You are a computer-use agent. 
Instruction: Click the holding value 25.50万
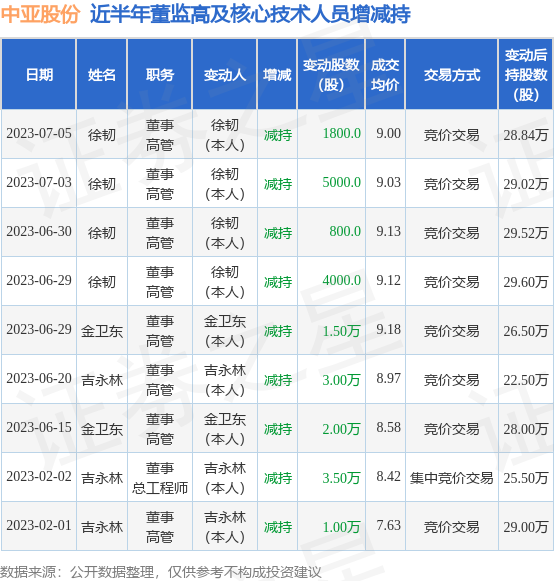(x=525, y=478)
